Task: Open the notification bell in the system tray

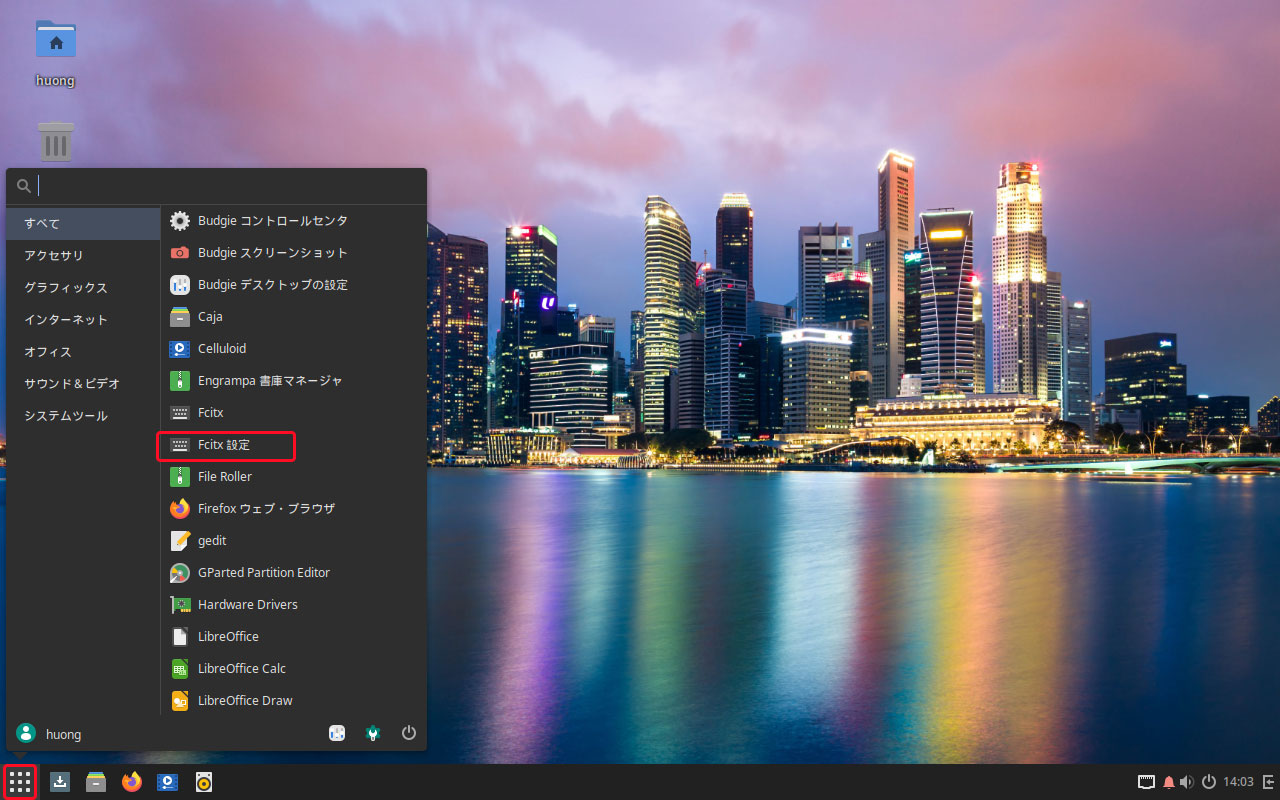Action: click(1168, 782)
